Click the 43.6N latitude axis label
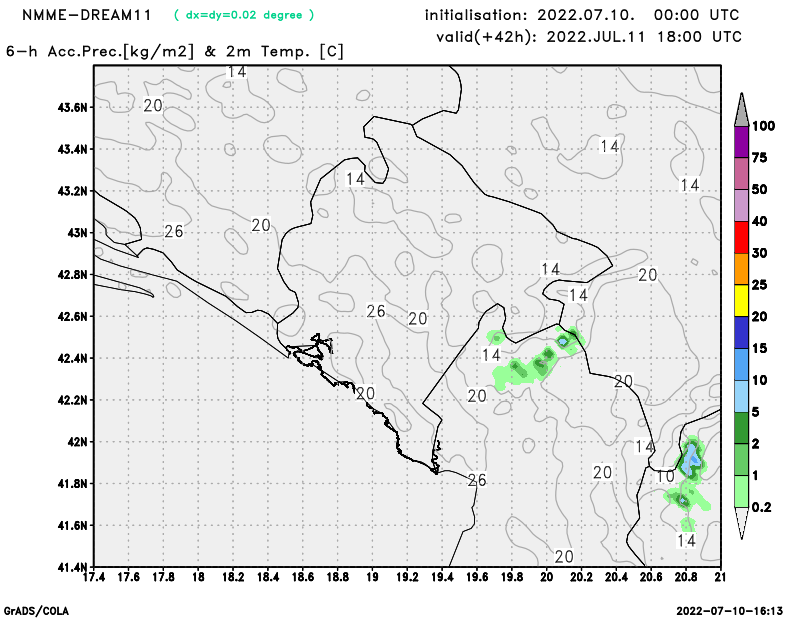The width and height of the screenshot is (800, 618). (73, 107)
